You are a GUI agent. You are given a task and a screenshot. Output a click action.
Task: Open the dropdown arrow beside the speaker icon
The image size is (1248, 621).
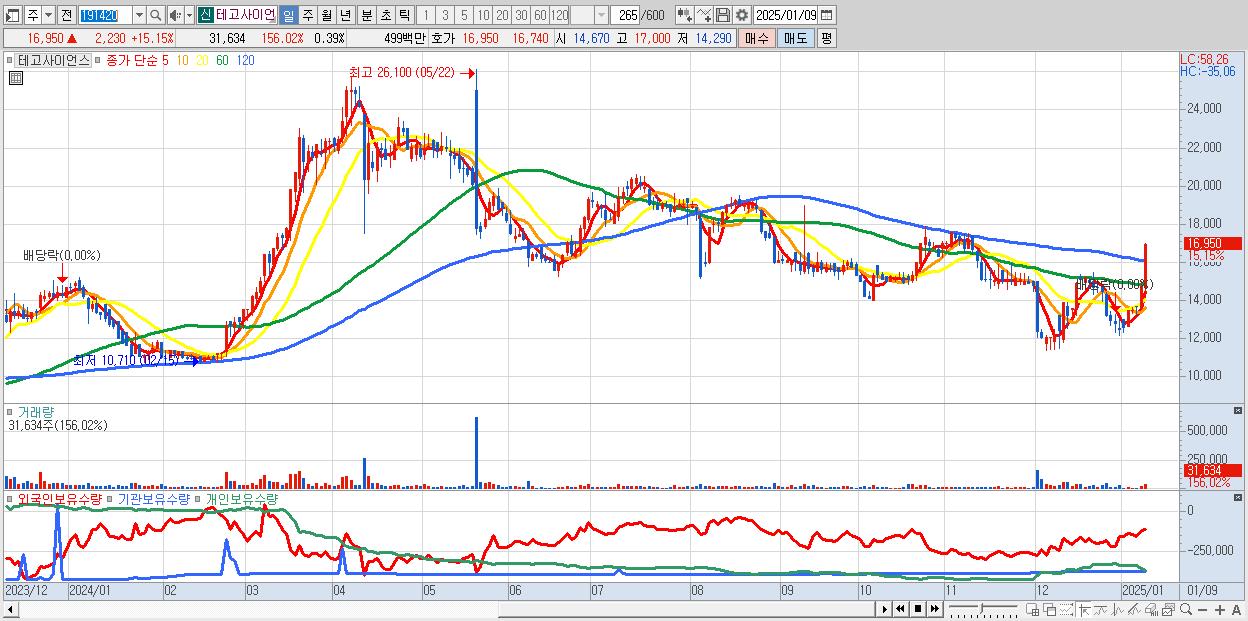point(189,15)
